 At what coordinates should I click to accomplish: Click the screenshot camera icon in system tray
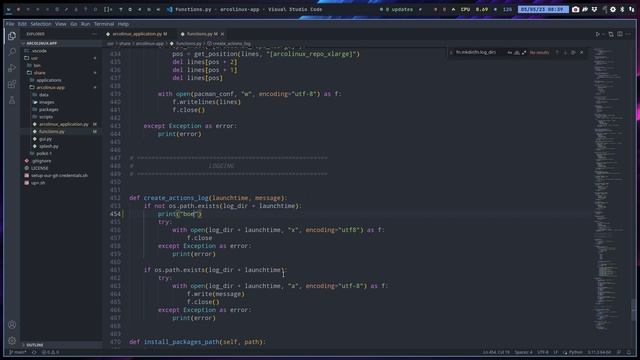click(x=576, y=9)
